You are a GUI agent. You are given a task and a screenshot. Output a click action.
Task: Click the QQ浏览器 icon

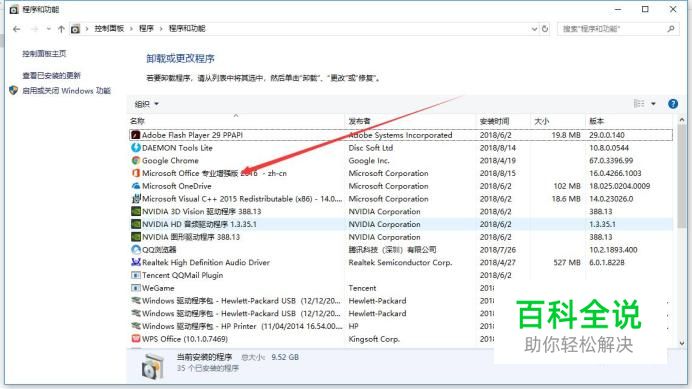click(136, 249)
